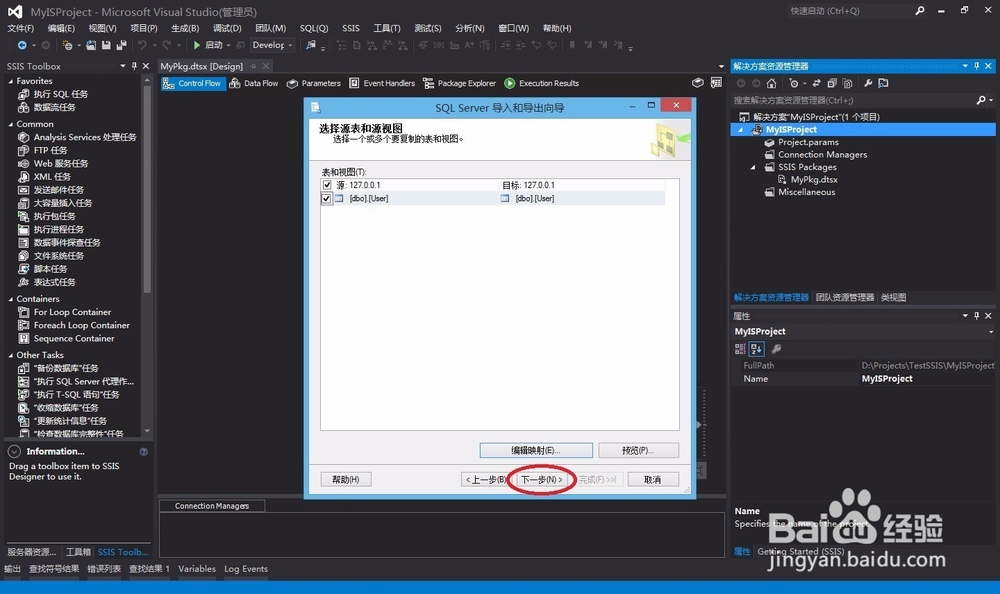Click the Properties wrench icon in Solution Explorer

click(x=868, y=84)
